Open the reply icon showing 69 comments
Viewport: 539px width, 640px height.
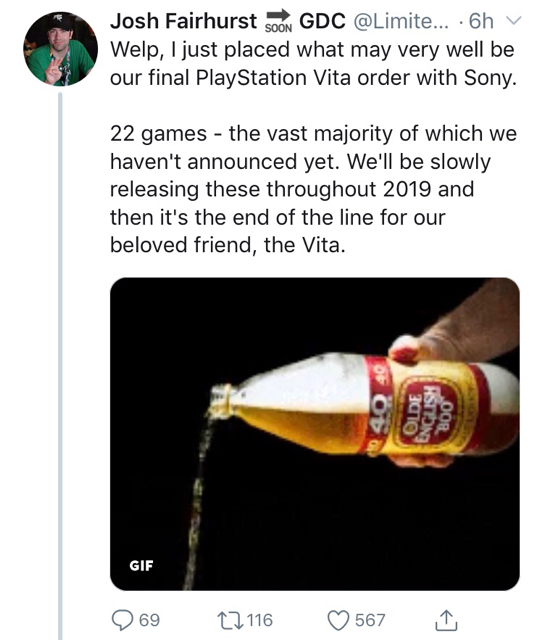point(123,620)
